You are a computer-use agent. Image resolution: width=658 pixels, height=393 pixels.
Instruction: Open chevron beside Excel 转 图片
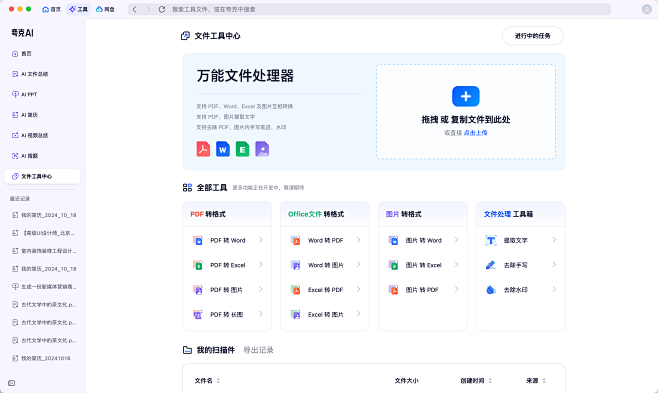point(358,314)
